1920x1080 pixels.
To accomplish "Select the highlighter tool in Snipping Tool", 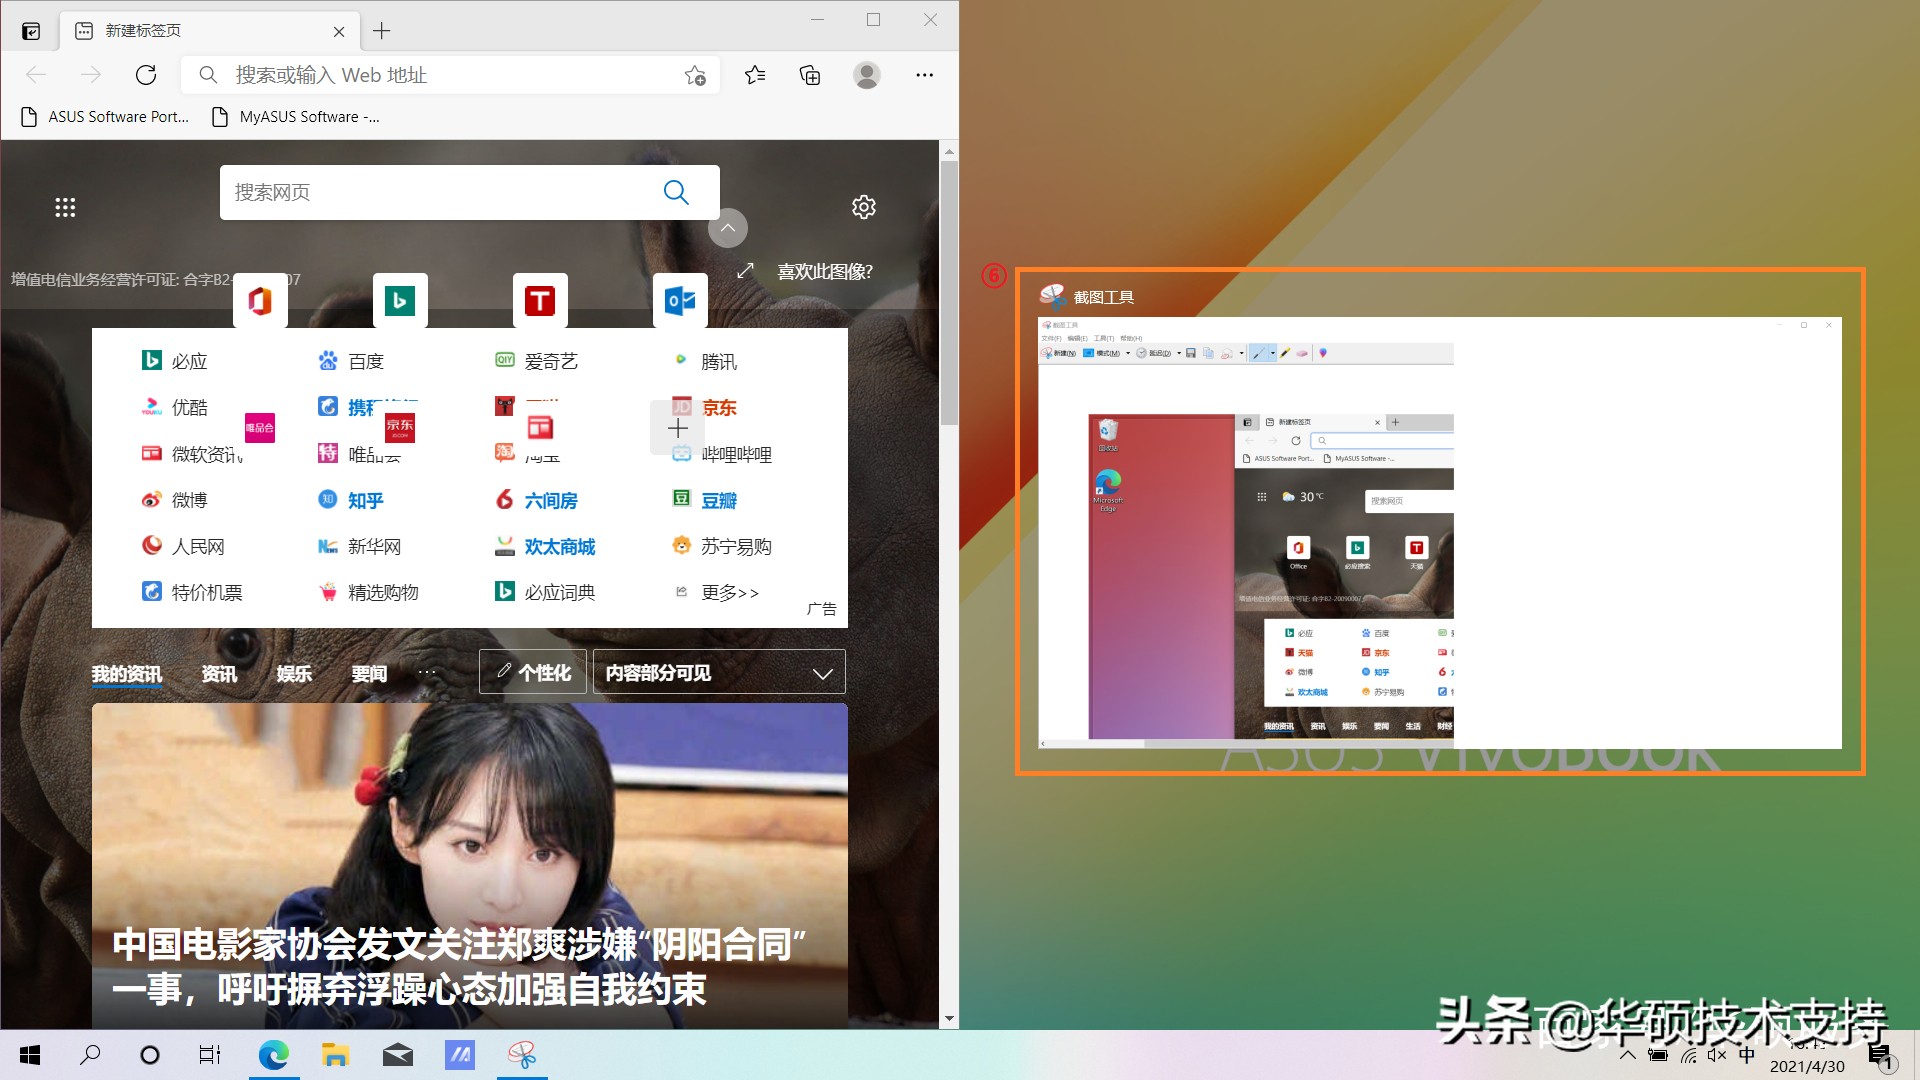I will [x=1286, y=353].
